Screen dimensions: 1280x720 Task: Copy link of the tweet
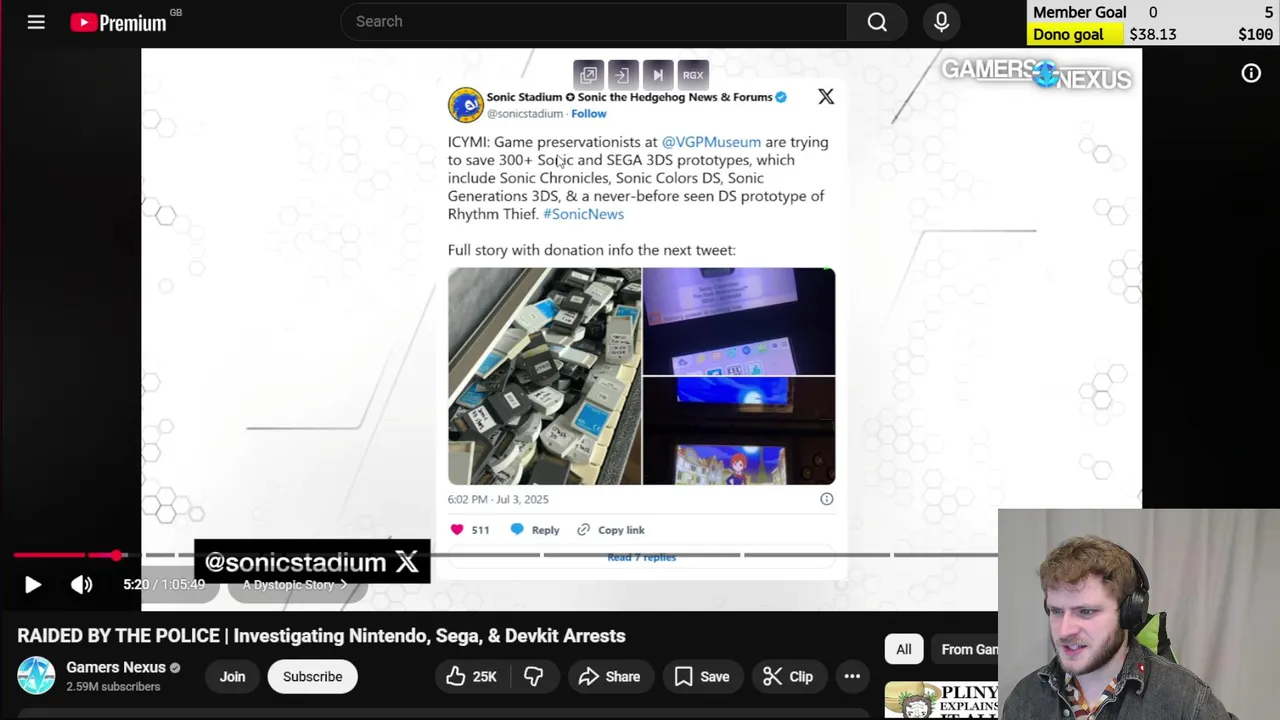point(611,530)
